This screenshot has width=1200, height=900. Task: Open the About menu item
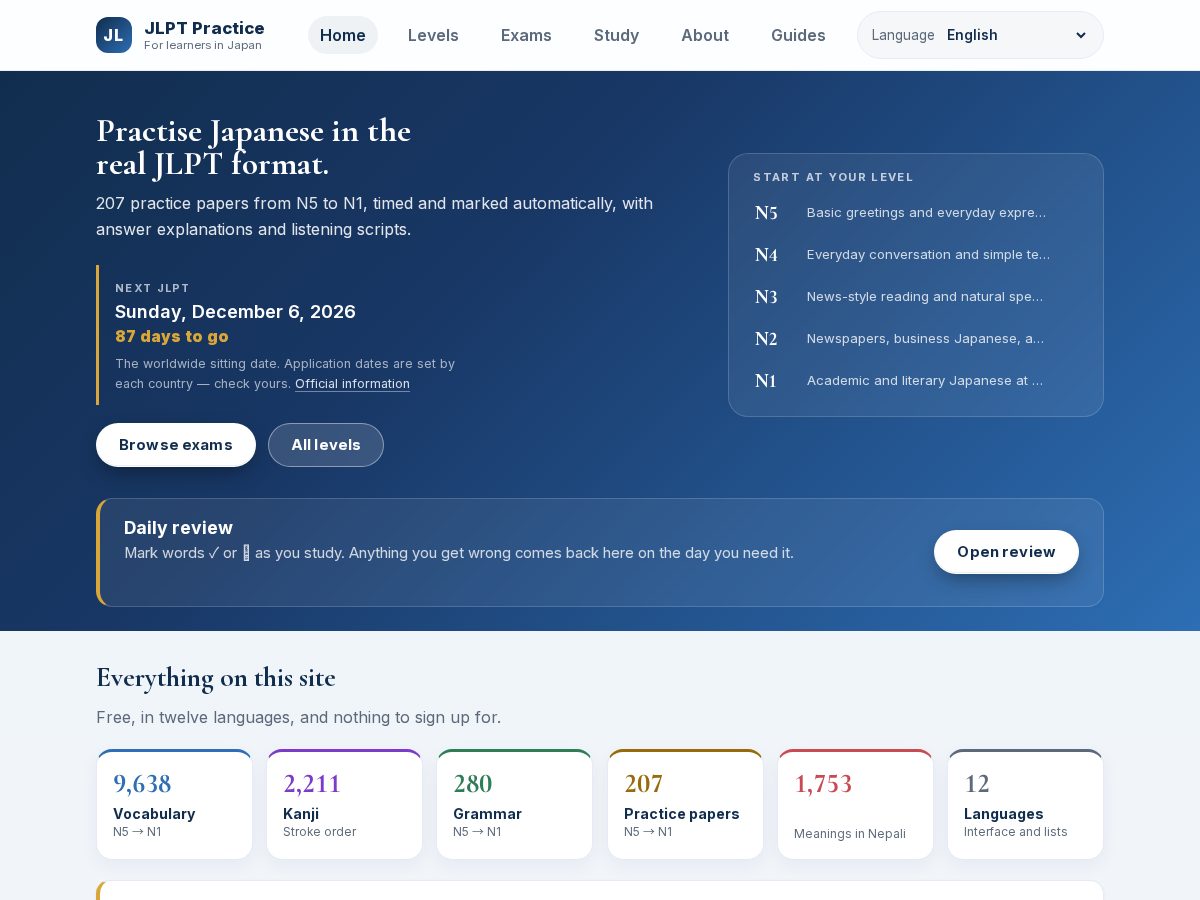(x=705, y=35)
